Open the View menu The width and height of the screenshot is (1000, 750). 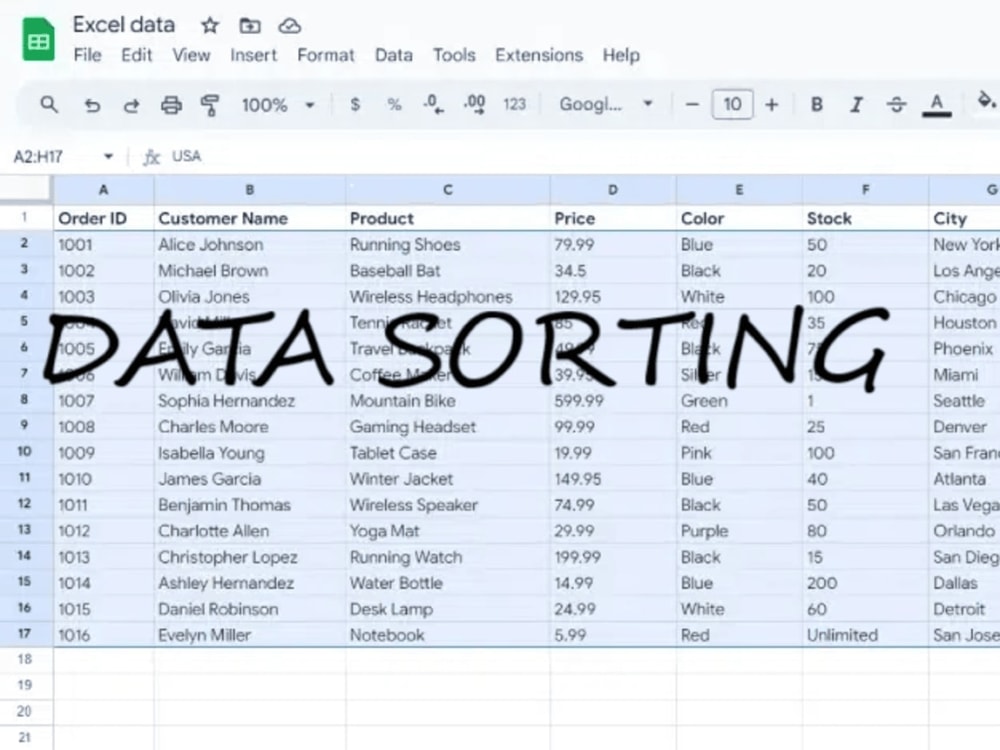coord(191,55)
